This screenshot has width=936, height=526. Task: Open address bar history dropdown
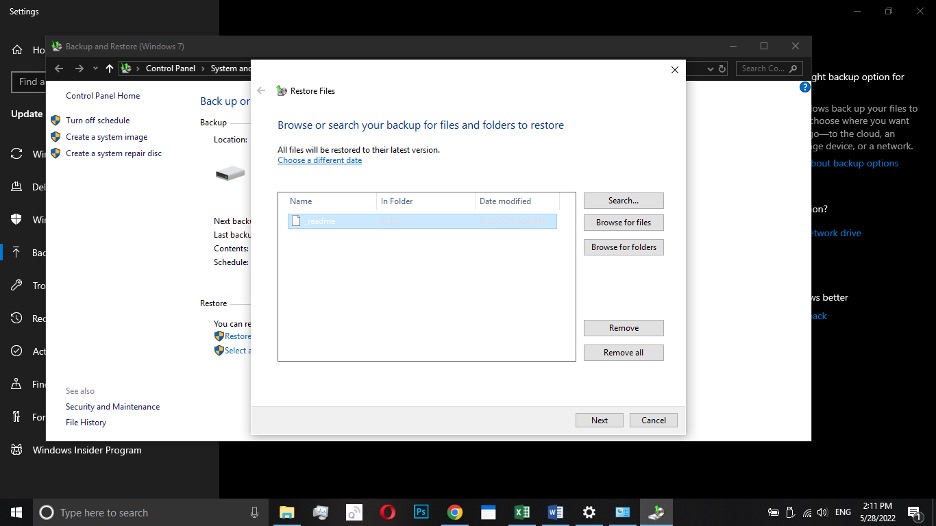710,69
